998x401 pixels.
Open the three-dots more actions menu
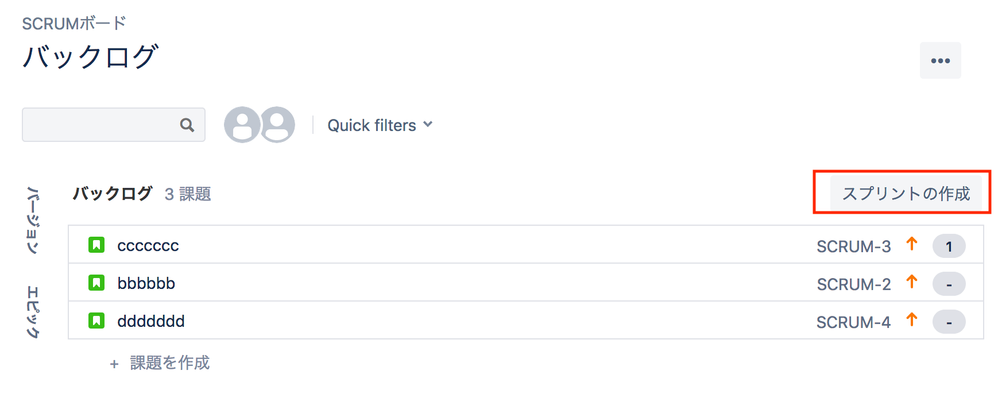click(940, 61)
